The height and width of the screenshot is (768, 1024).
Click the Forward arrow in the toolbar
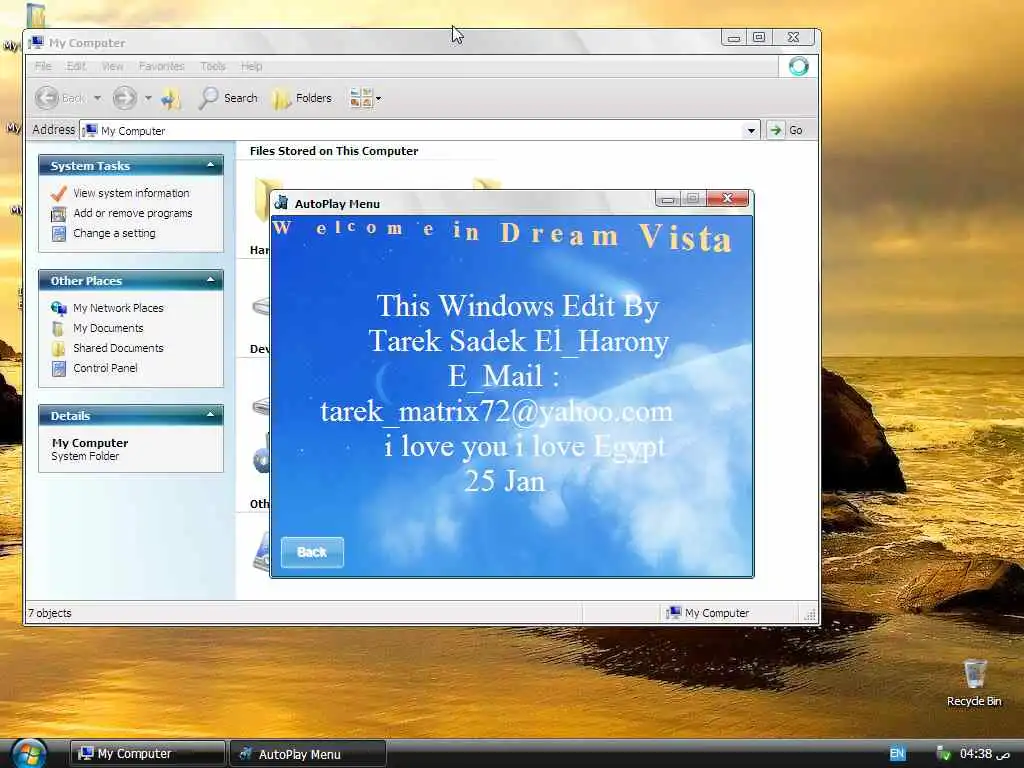tap(125, 98)
